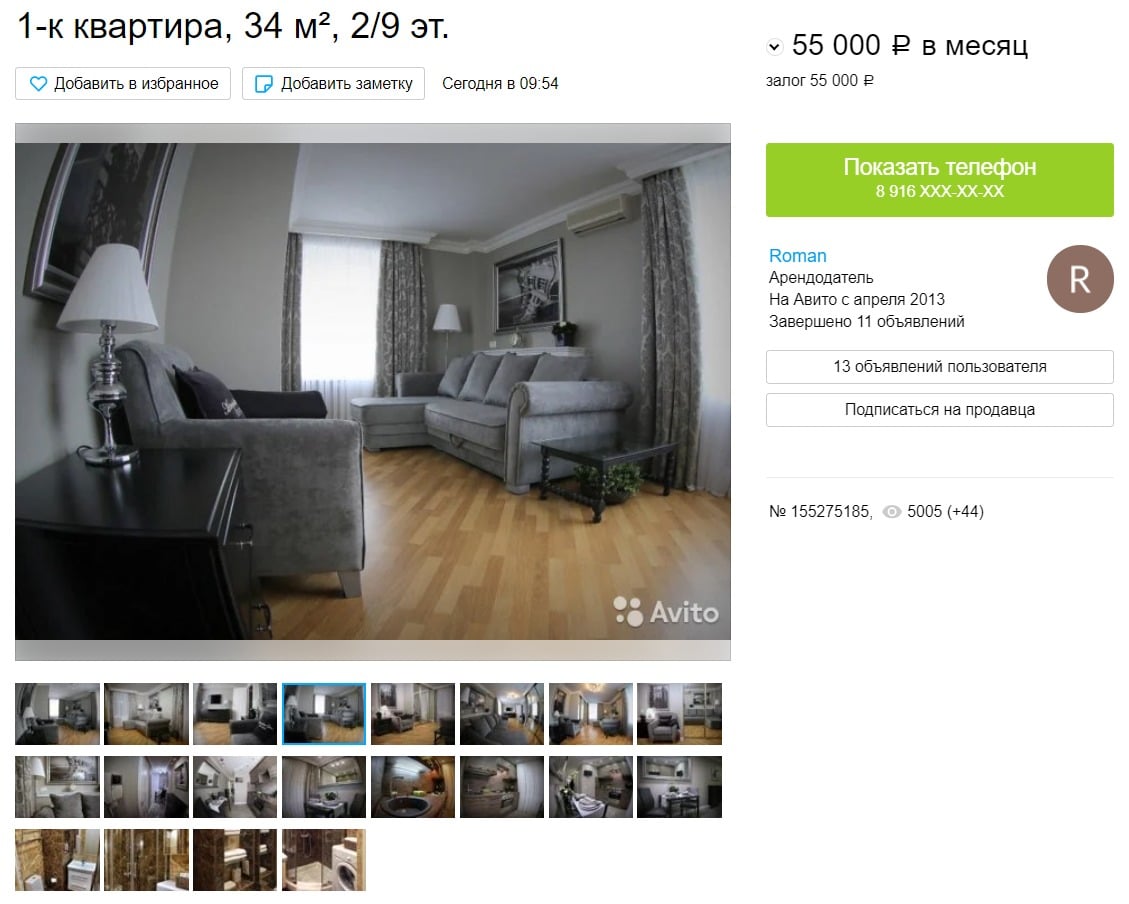Select the highlighted fourth thumbnail in first row
The width and height of the screenshot is (1129, 904).
click(324, 713)
